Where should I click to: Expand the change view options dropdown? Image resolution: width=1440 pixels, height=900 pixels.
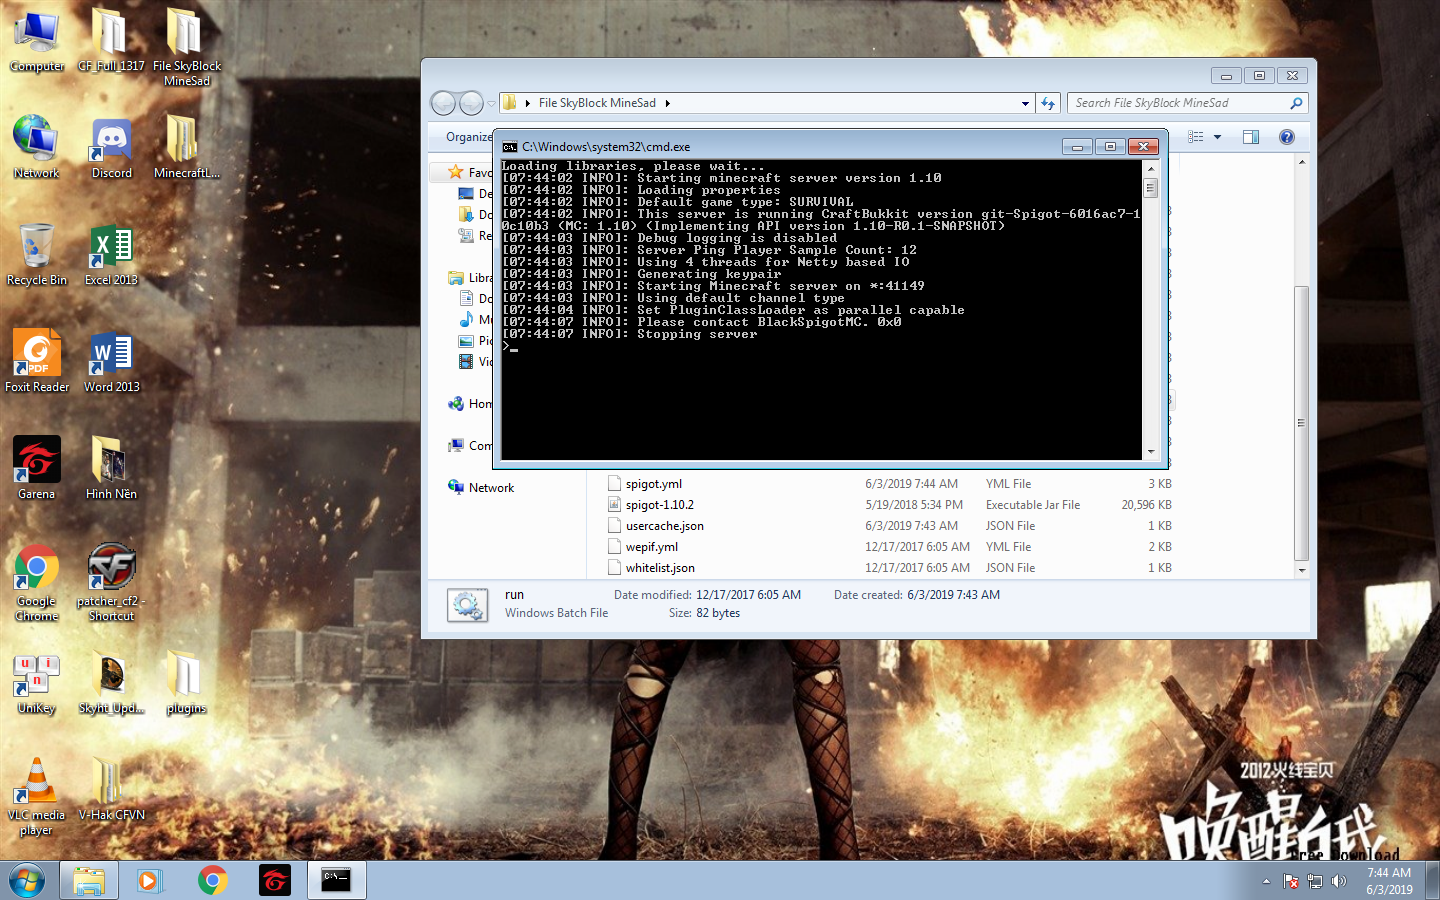pyautogui.click(x=1217, y=137)
